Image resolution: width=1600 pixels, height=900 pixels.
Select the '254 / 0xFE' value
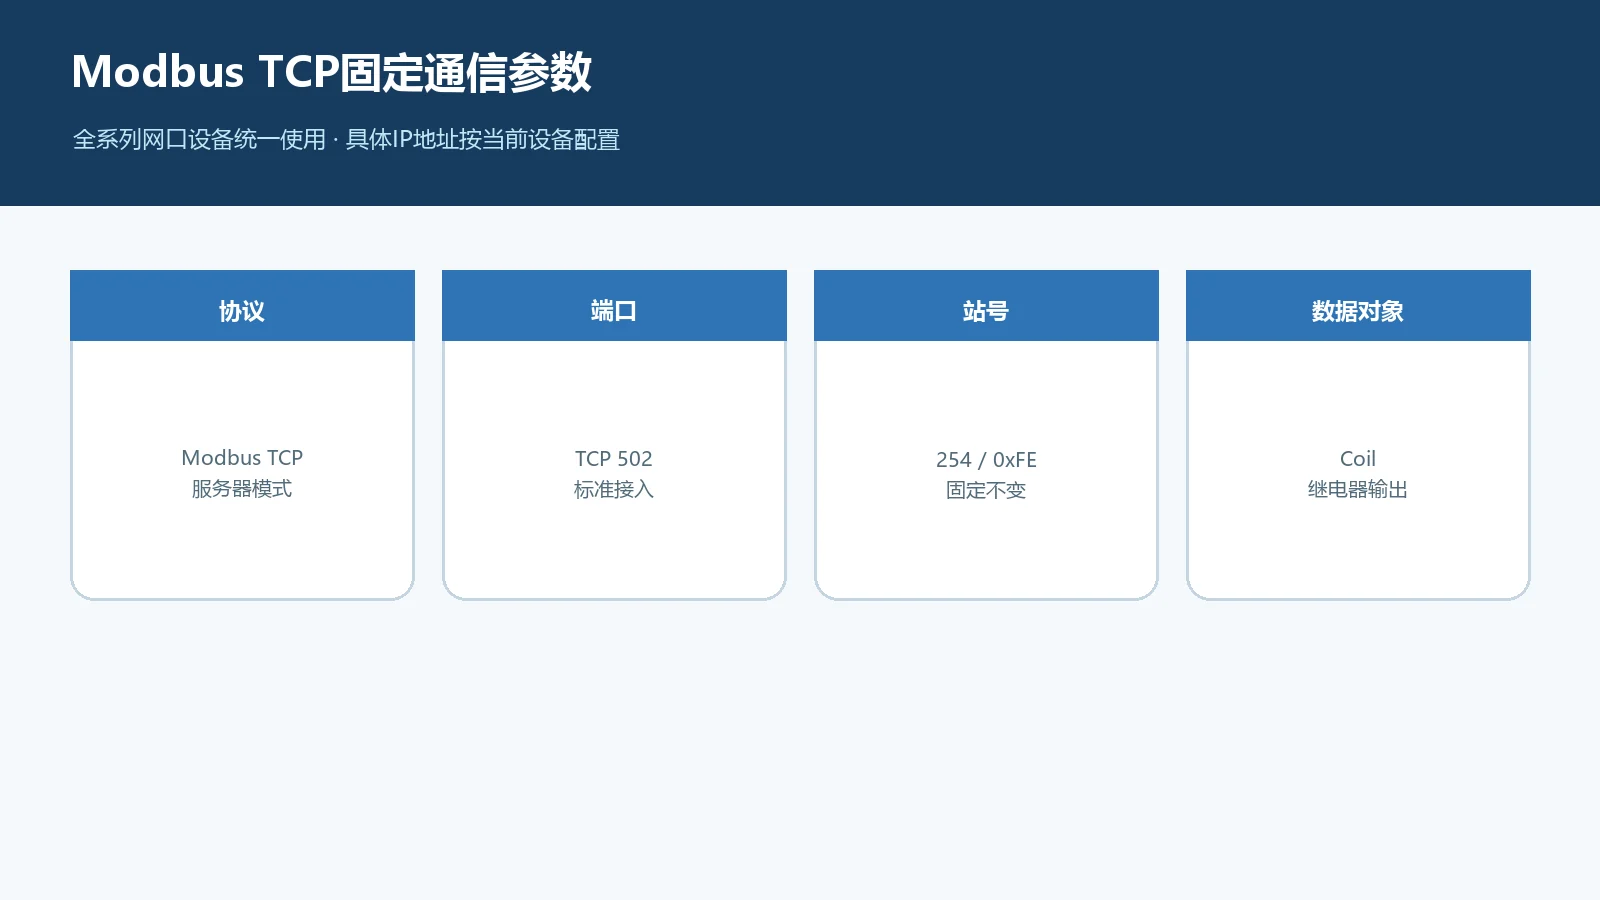click(x=986, y=460)
